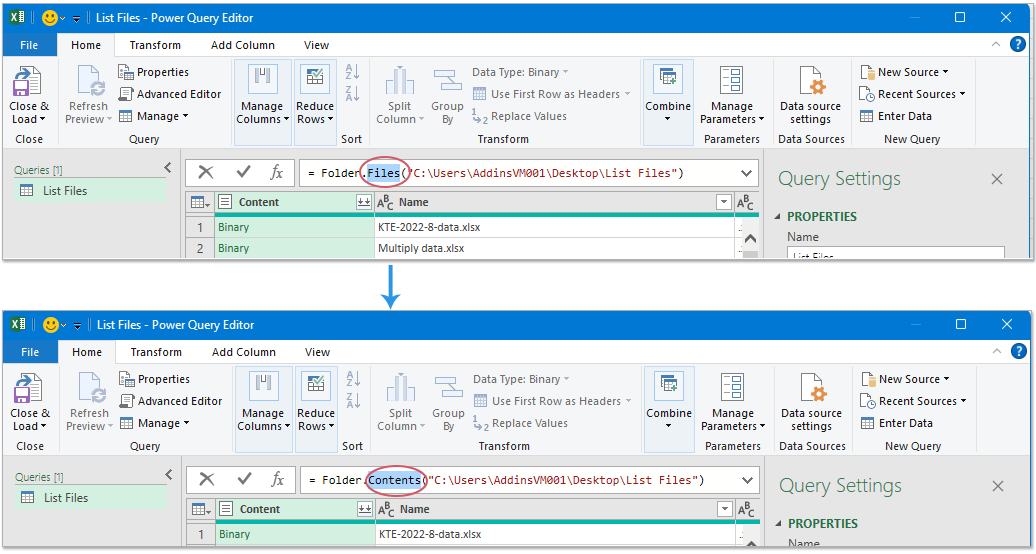Switch to View tab in top window
Image resolution: width=1036 pixels, height=554 pixels.
point(316,45)
